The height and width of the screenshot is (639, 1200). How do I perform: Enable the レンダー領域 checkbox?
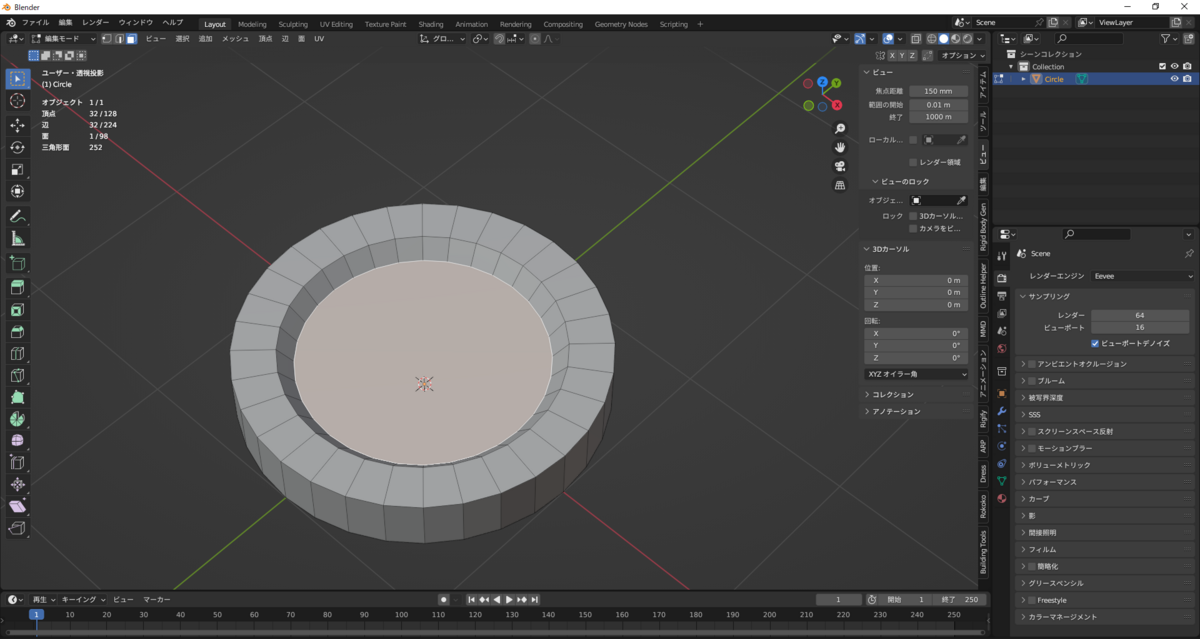[913, 162]
